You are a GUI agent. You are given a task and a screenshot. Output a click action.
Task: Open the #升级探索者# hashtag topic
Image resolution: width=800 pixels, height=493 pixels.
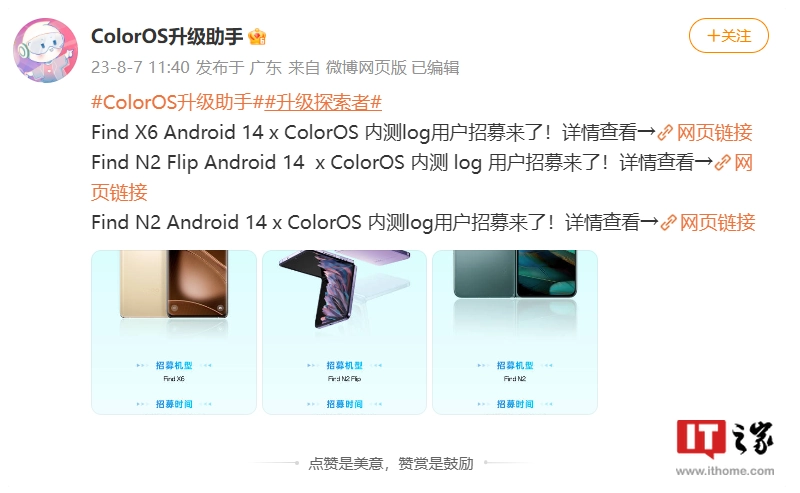tap(323, 102)
